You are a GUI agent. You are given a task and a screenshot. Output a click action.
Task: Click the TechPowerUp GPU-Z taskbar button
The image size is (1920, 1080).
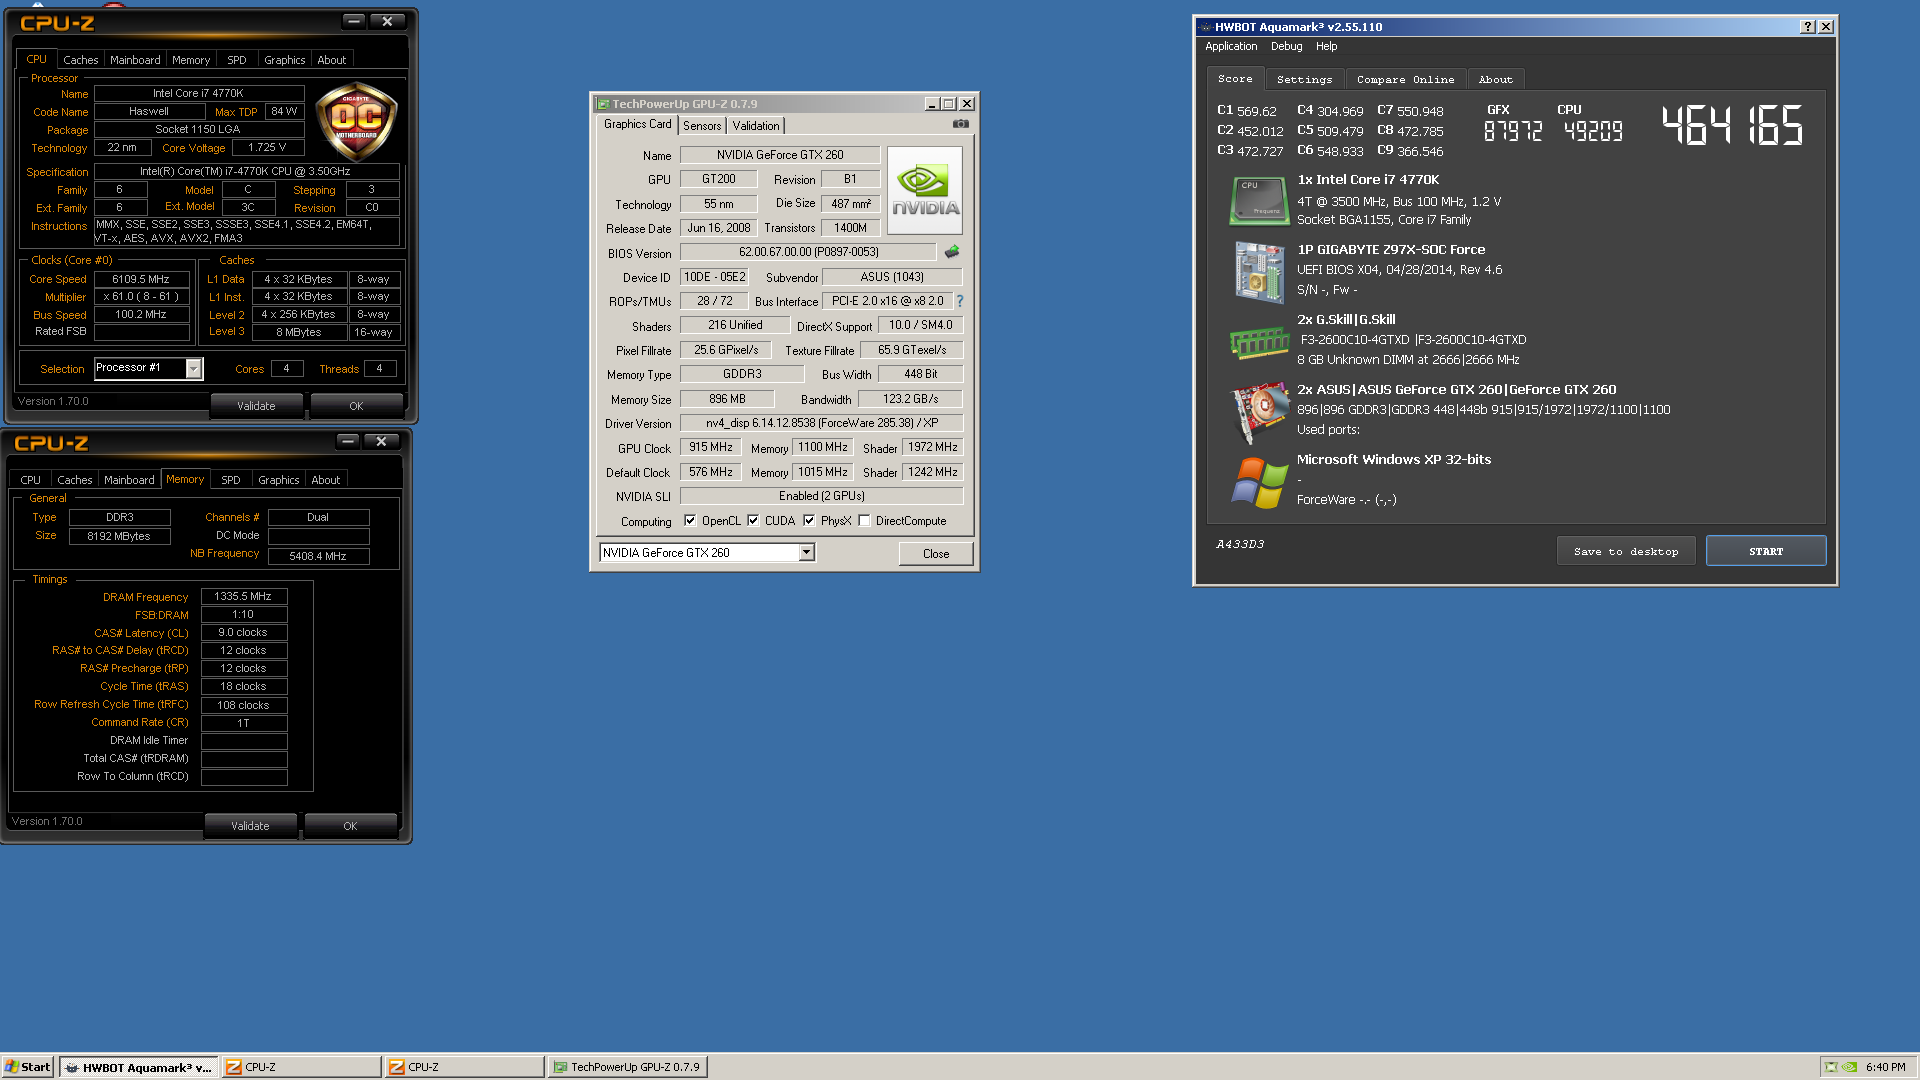pyautogui.click(x=627, y=1067)
